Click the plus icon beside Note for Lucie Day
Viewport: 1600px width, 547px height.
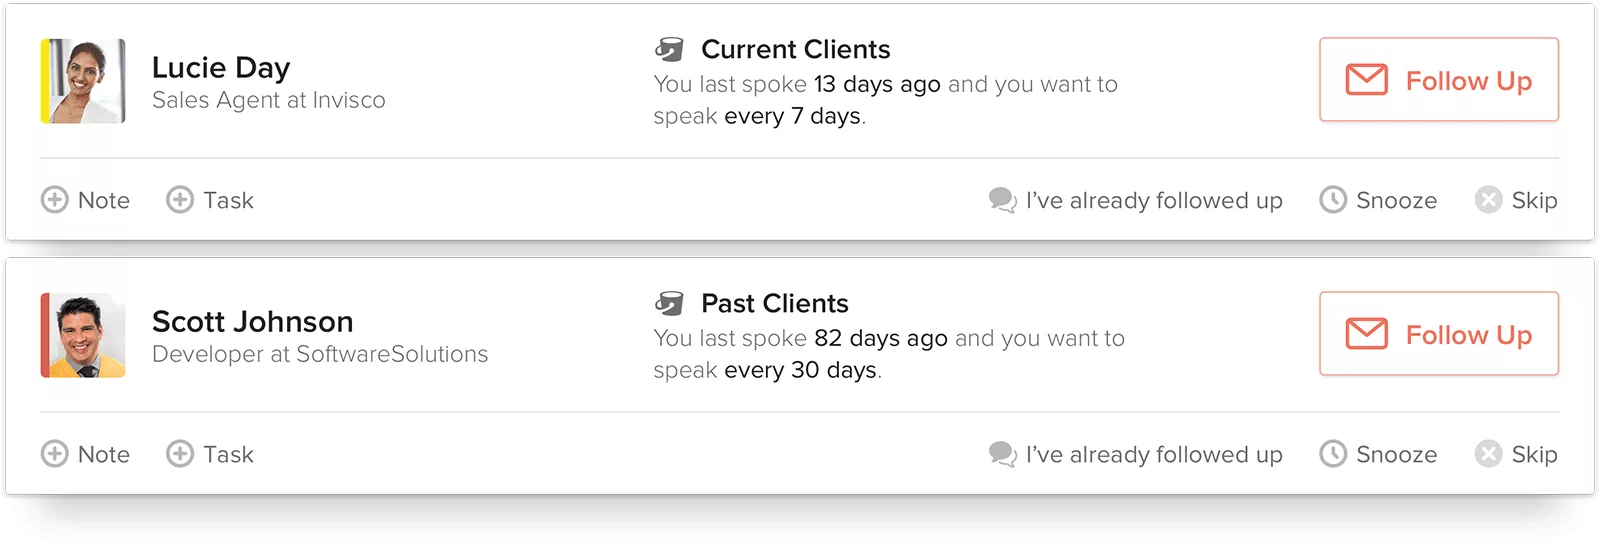pyautogui.click(x=54, y=200)
